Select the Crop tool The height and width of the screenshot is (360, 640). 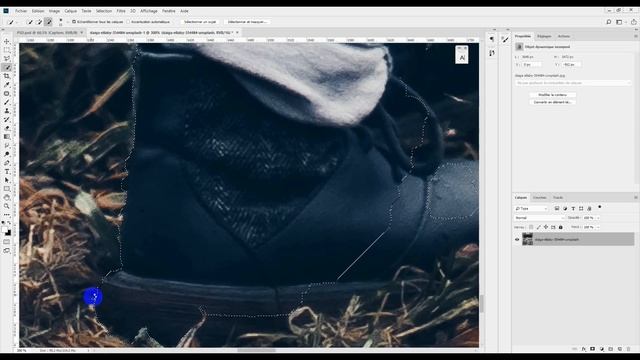7,76
